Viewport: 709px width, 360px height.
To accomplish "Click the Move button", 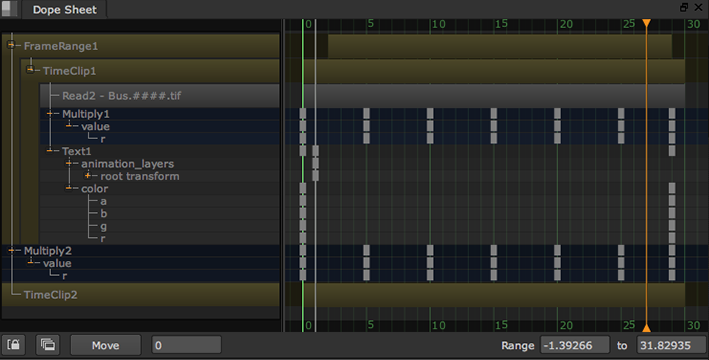I will pyautogui.click(x=105, y=345).
